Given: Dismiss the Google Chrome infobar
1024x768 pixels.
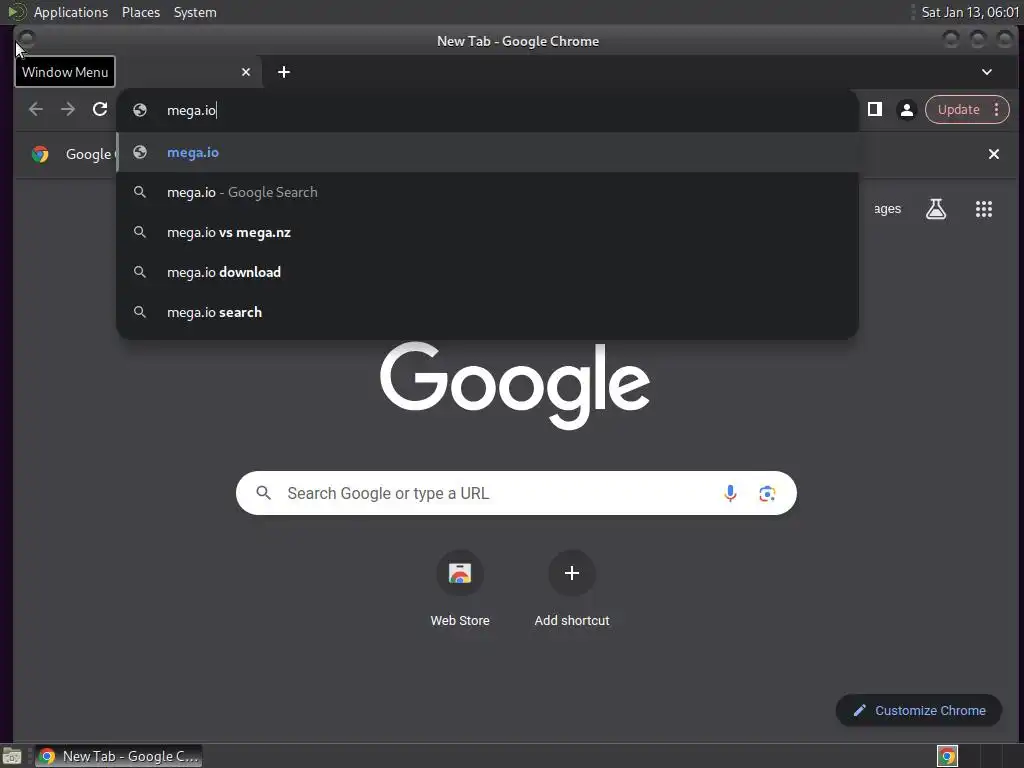Looking at the screenshot, I should [x=993, y=154].
